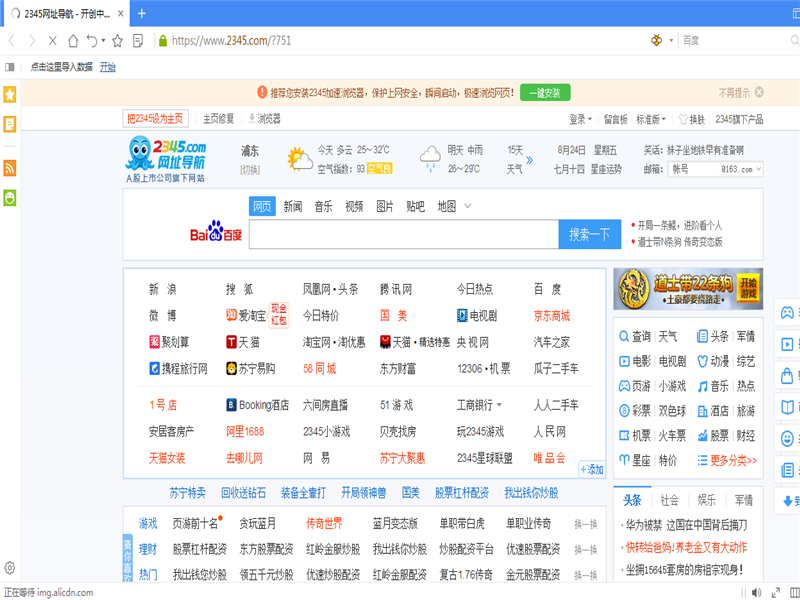The height and width of the screenshot is (600, 800).
Task: Click gamepad icon on right edge
Action: click(788, 312)
